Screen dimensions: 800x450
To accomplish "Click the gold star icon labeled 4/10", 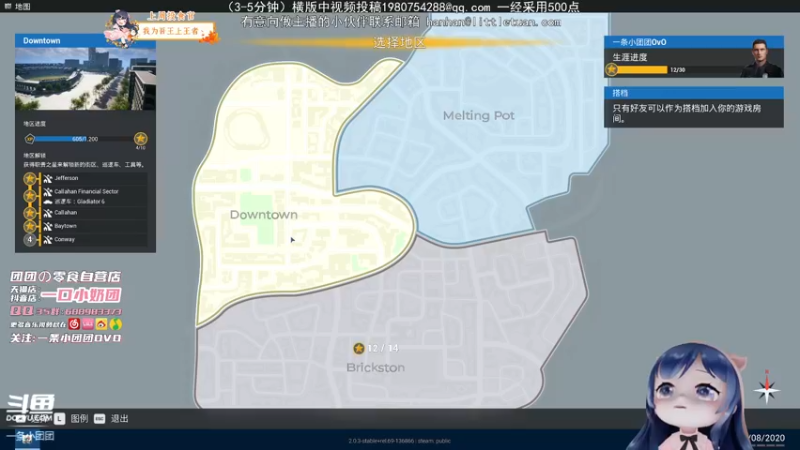I will click(x=140, y=138).
